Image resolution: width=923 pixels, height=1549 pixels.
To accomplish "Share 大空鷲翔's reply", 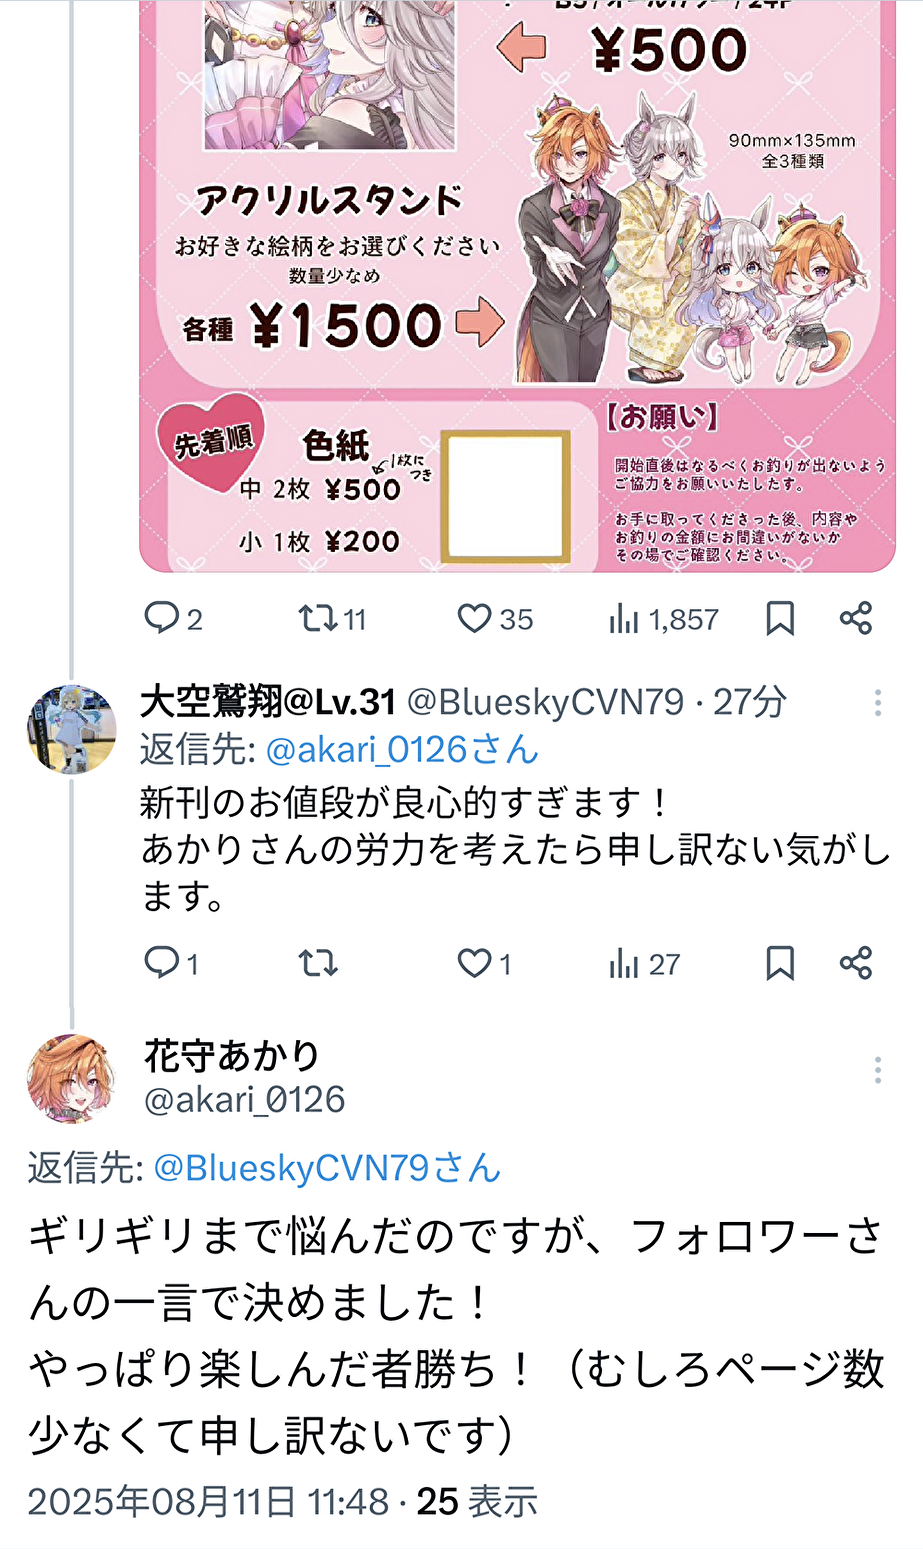I will tap(856, 964).
